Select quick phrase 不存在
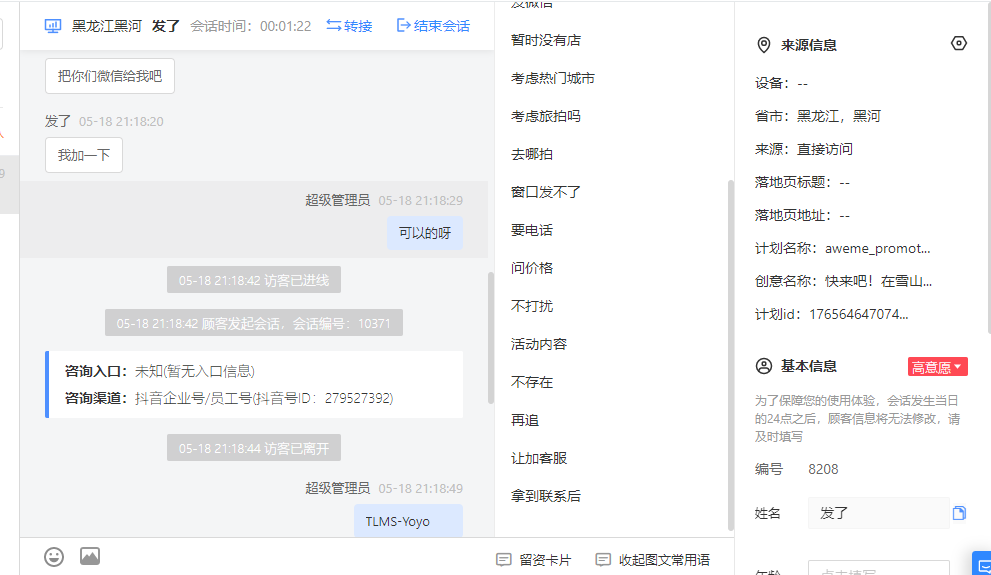The height and width of the screenshot is (575, 991). pos(532,382)
